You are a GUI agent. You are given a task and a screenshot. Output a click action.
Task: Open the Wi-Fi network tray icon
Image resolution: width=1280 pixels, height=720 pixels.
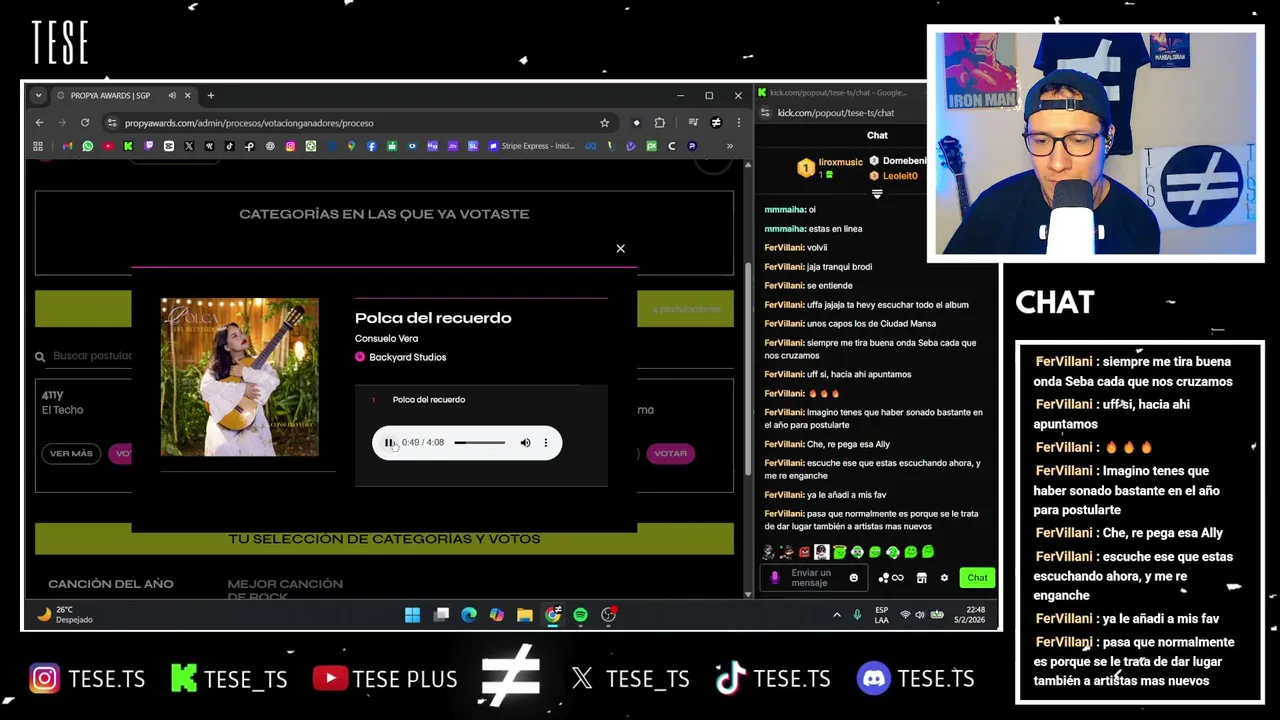click(905, 615)
